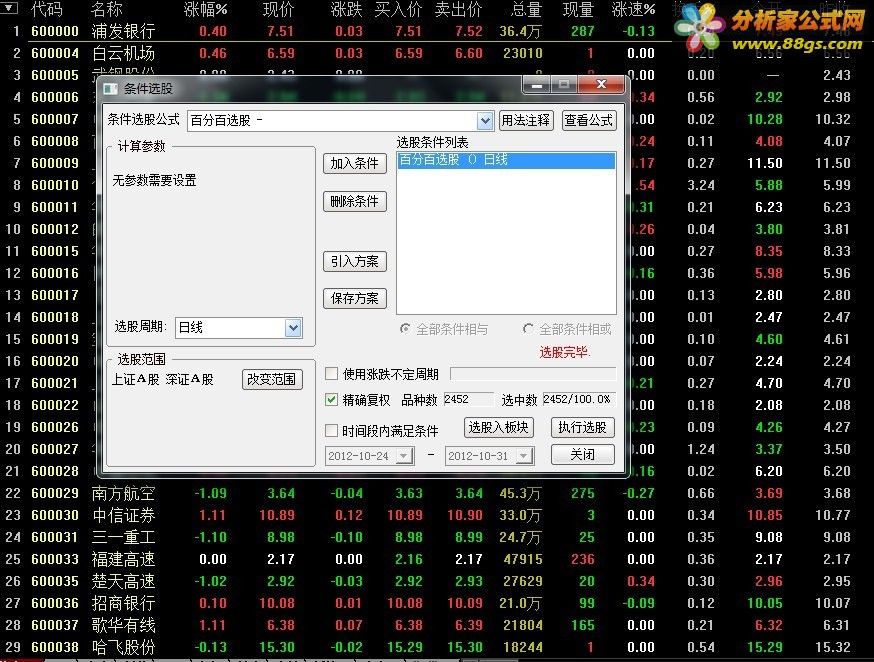Select stock row 三一重工
Image resolution: width=874 pixels, height=662 pixels.
(x=123, y=537)
